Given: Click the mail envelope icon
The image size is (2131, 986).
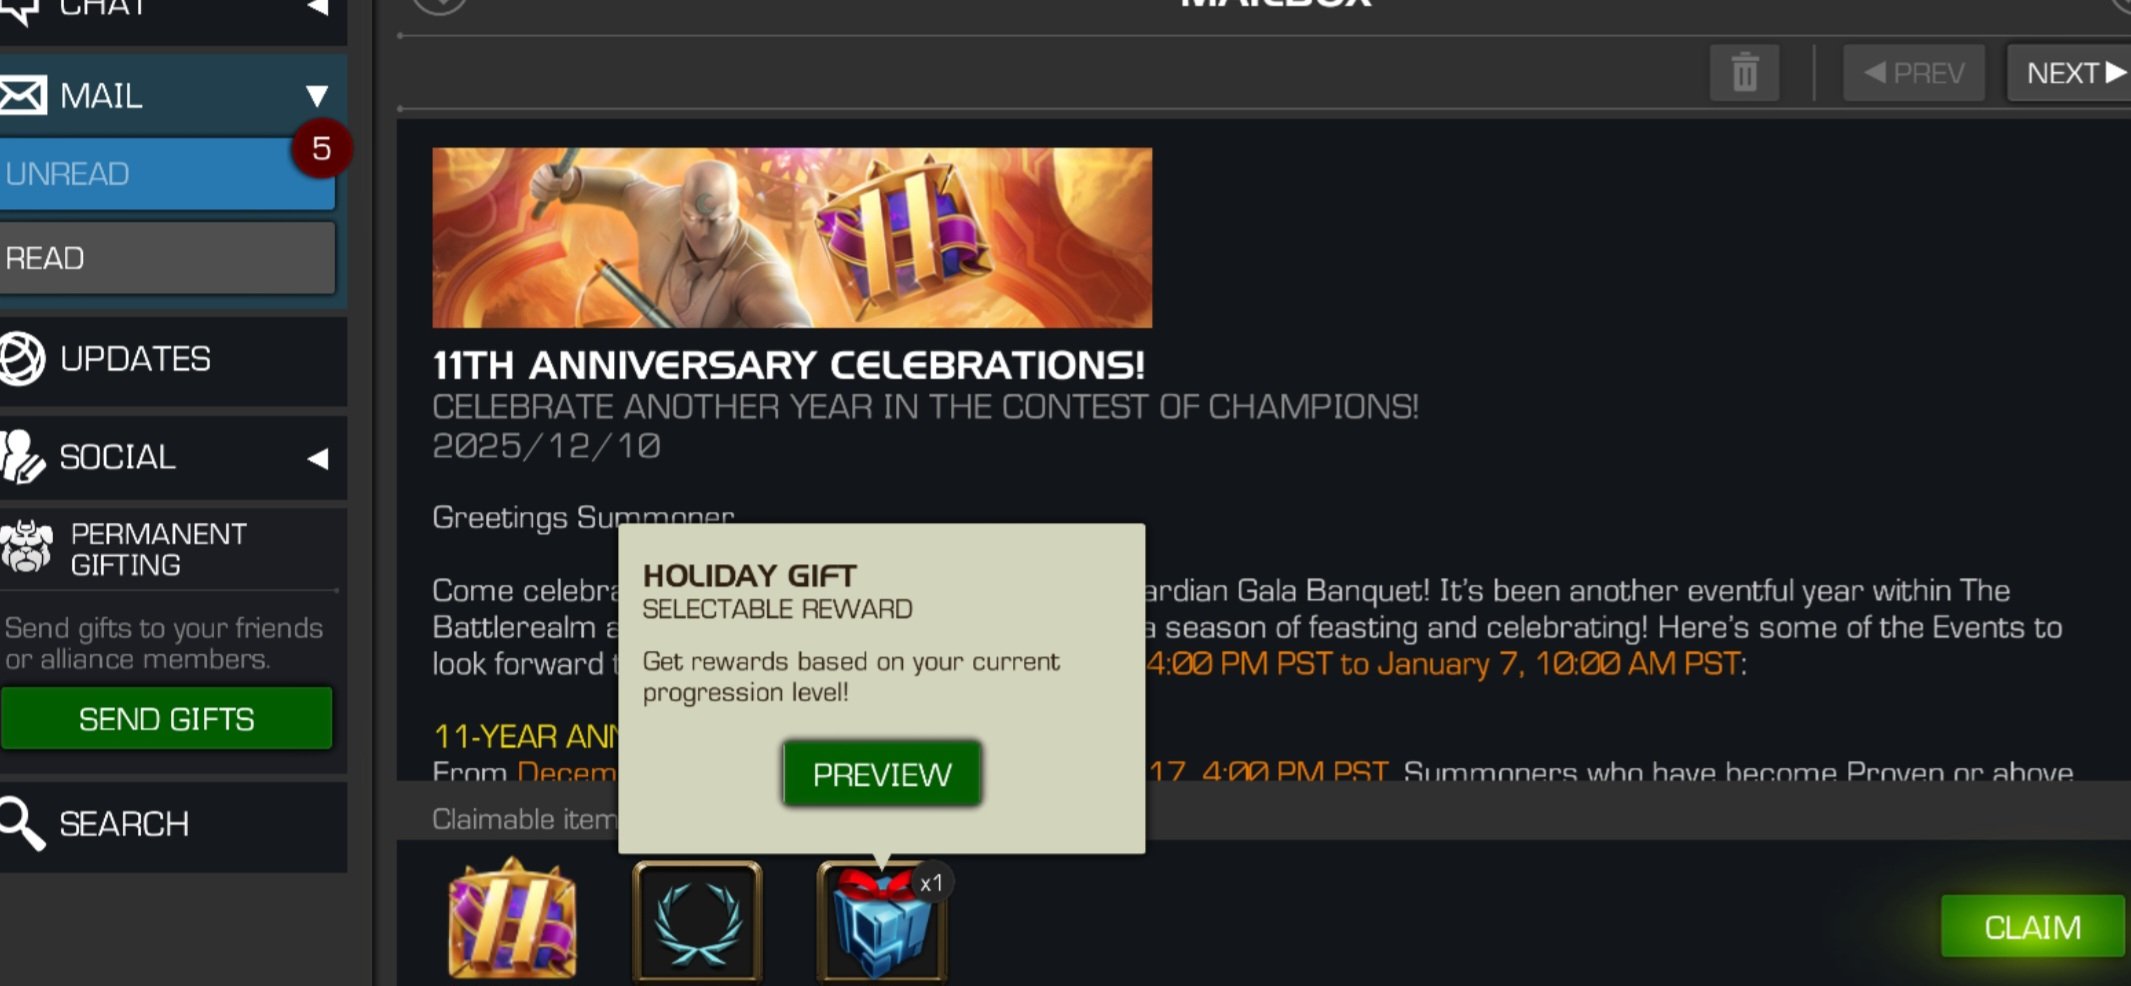Looking at the screenshot, I should point(22,96).
